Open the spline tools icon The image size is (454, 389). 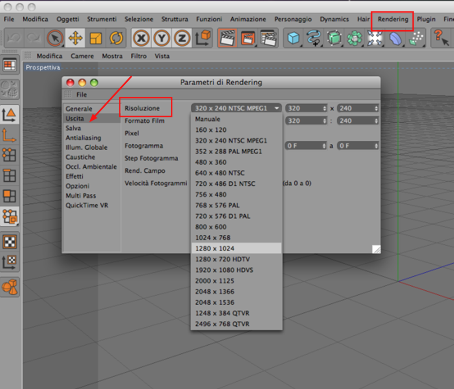coord(314,38)
